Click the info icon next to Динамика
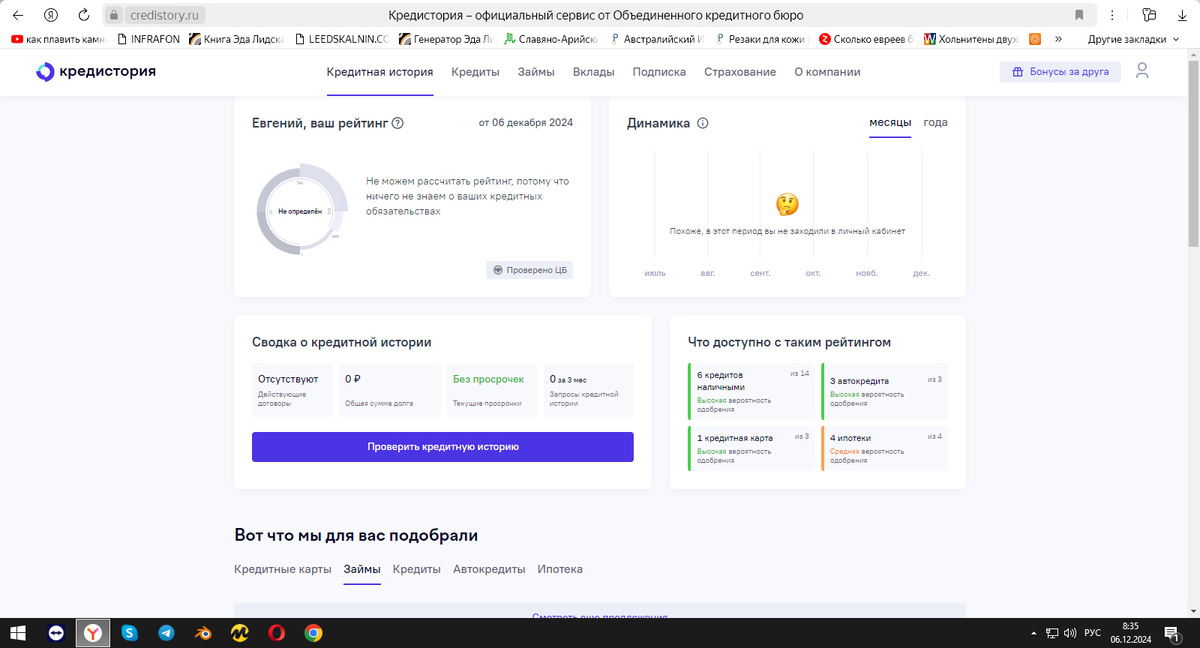Viewport: 1200px width, 648px height. 702,123
